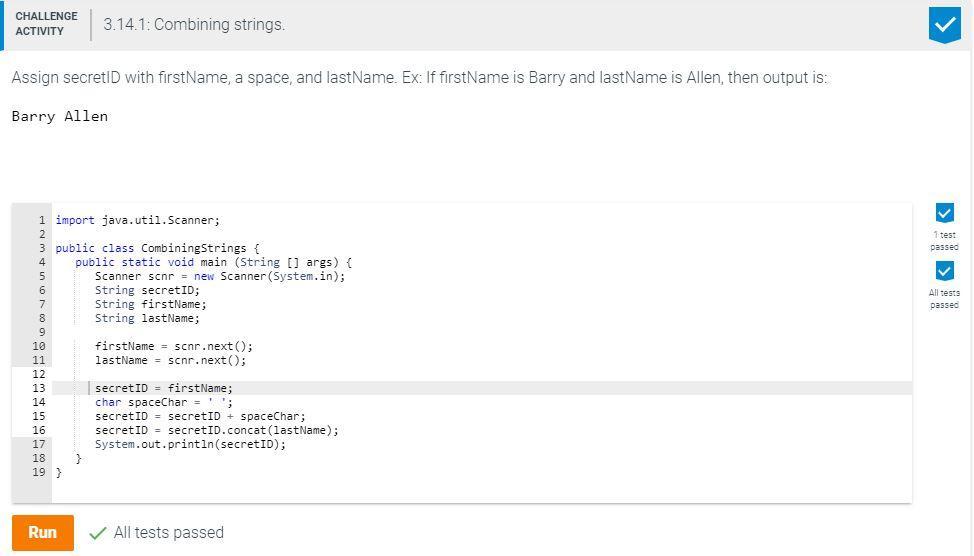Click line number 13 in the gutter
This screenshot has height=556, width=974.
(39, 388)
